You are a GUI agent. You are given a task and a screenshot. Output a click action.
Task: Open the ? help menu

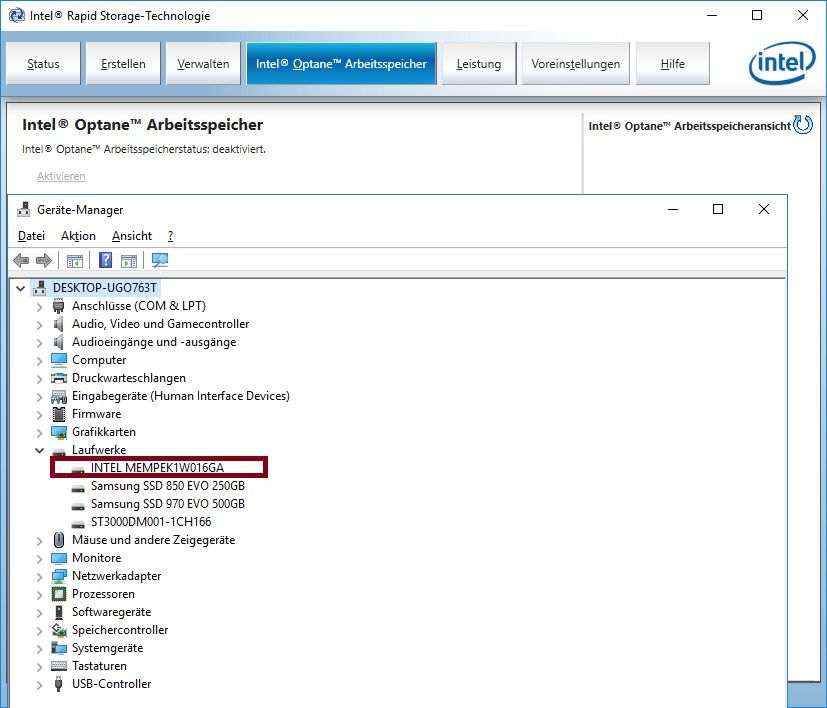pyautogui.click(x=170, y=236)
